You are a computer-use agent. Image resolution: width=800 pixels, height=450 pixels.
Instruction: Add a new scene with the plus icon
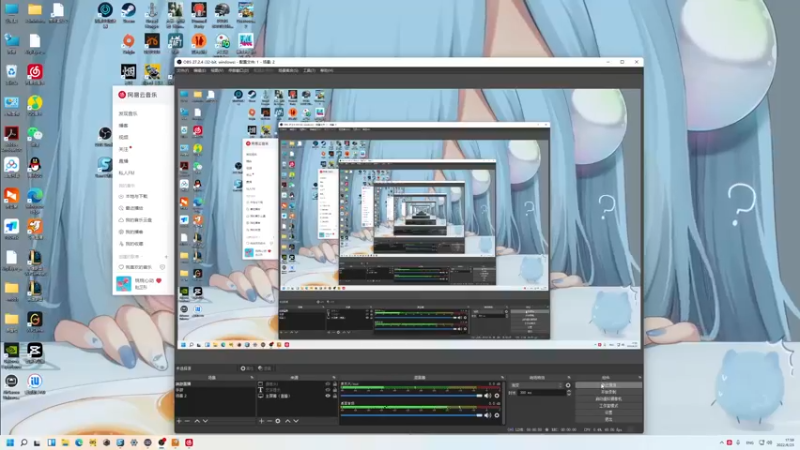[179, 421]
